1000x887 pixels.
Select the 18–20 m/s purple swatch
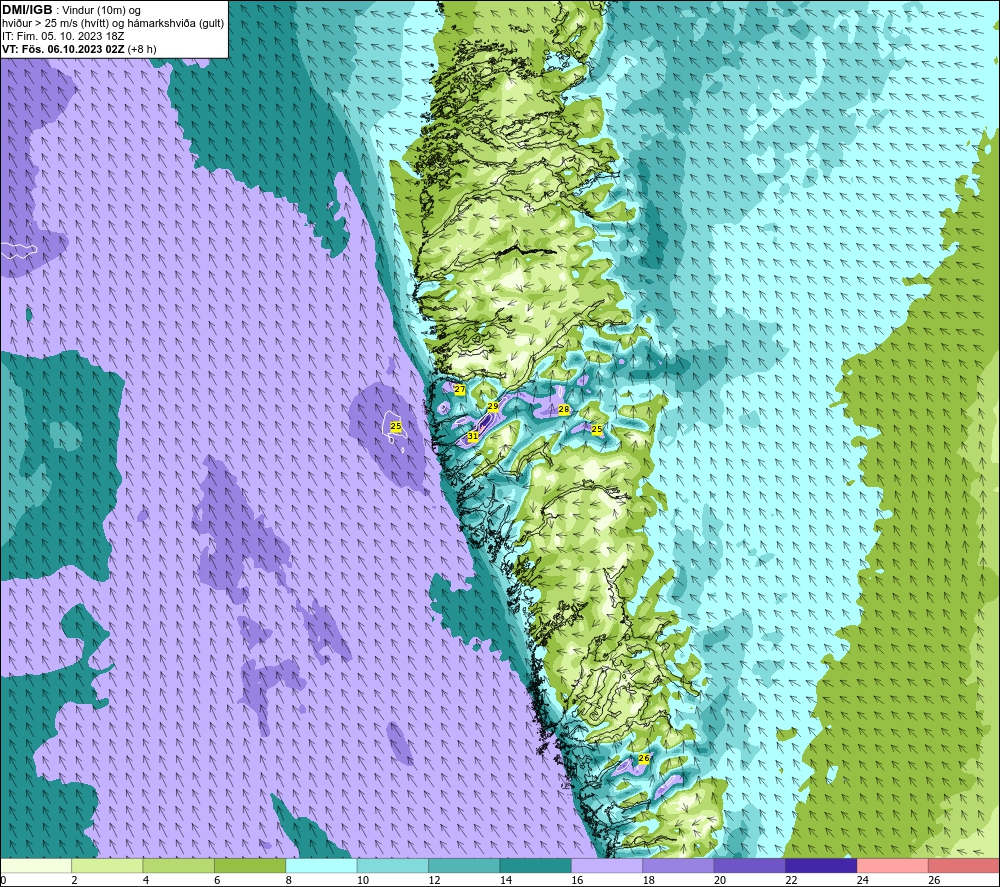[679, 865]
